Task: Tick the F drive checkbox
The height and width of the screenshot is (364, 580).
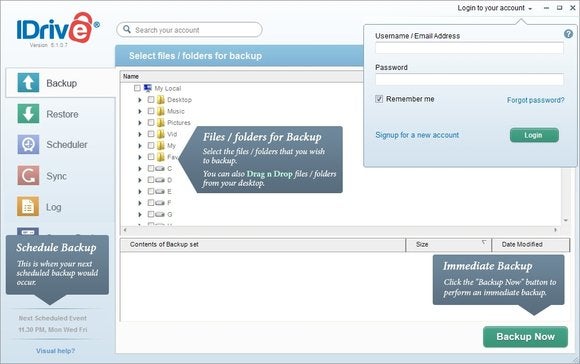Action: click(151, 203)
